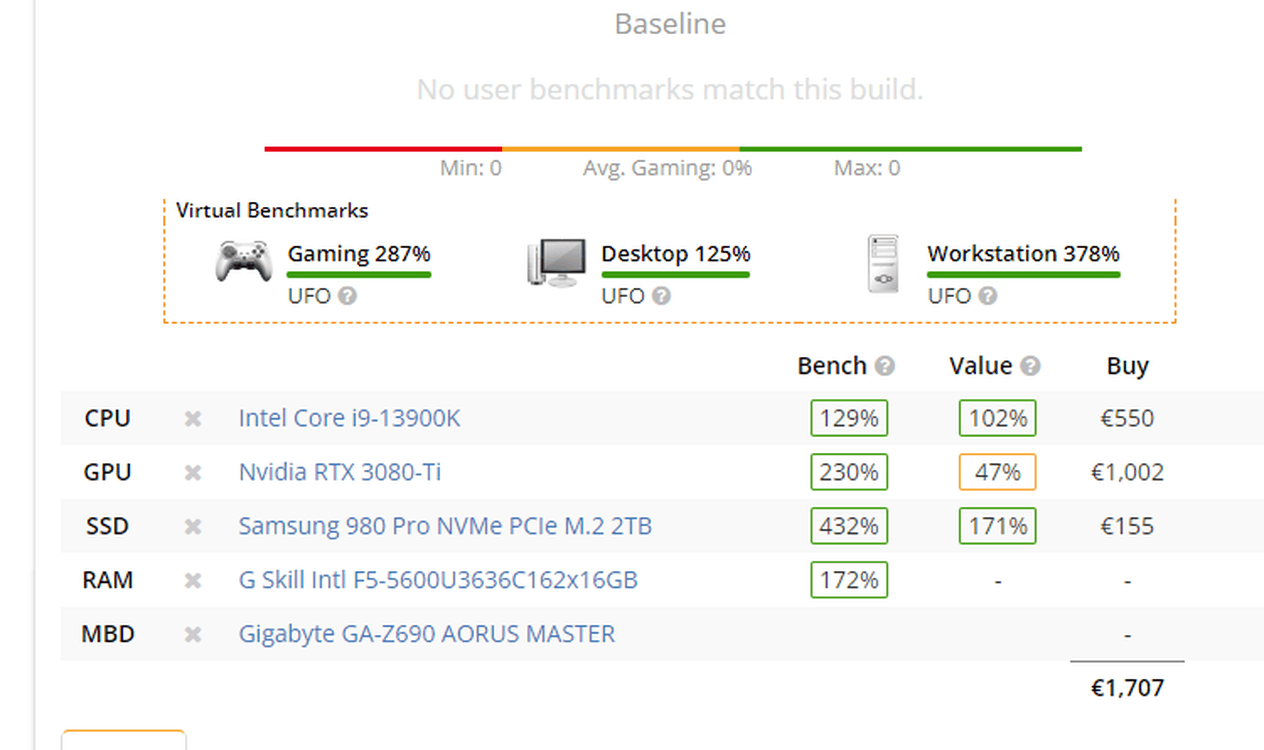Click the gaming controller icon
The width and height of the screenshot is (1264, 750).
pyautogui.click(x=243, y=261)
